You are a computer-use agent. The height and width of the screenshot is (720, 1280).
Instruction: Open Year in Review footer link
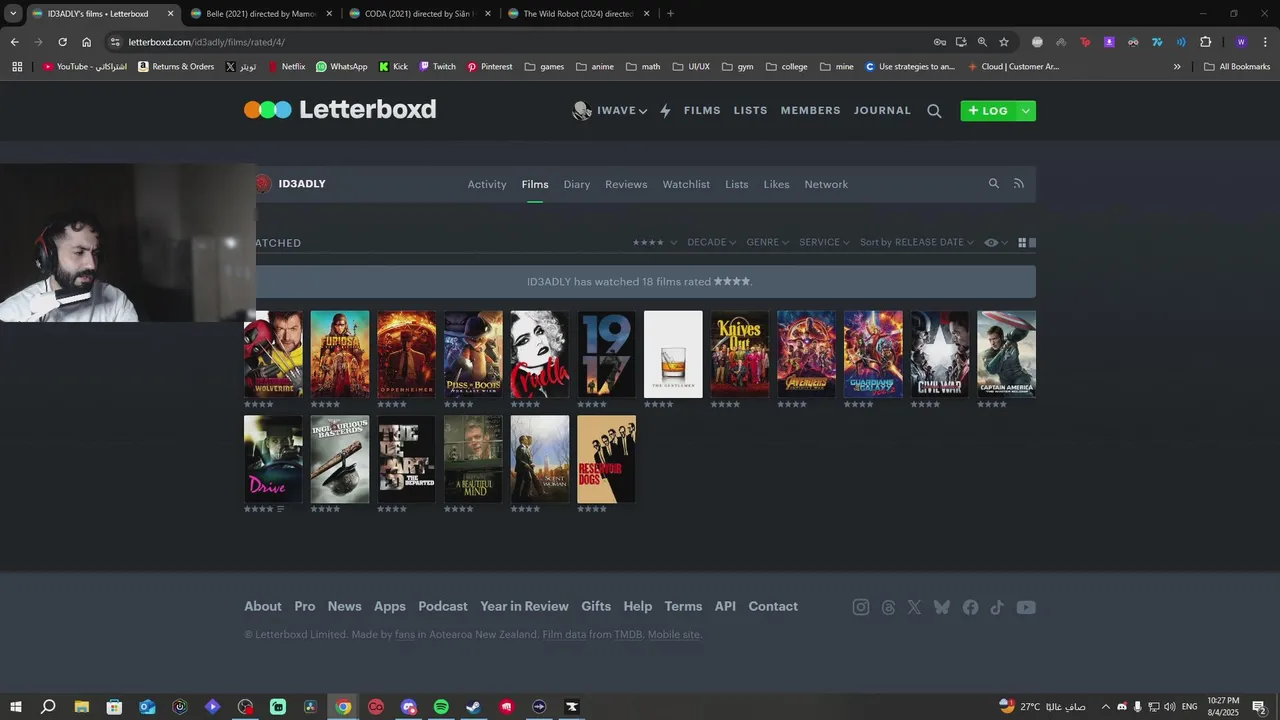click(x=524, y=606)
